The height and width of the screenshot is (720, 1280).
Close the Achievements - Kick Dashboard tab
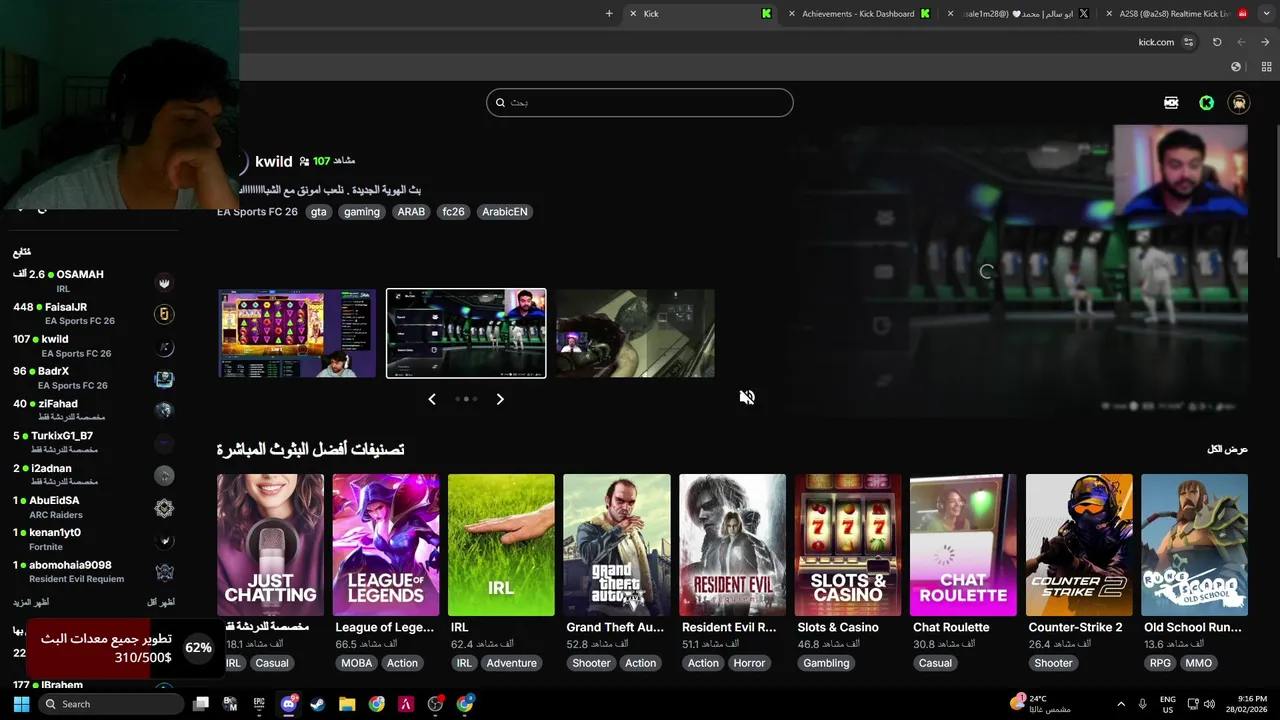pos(792,14)
